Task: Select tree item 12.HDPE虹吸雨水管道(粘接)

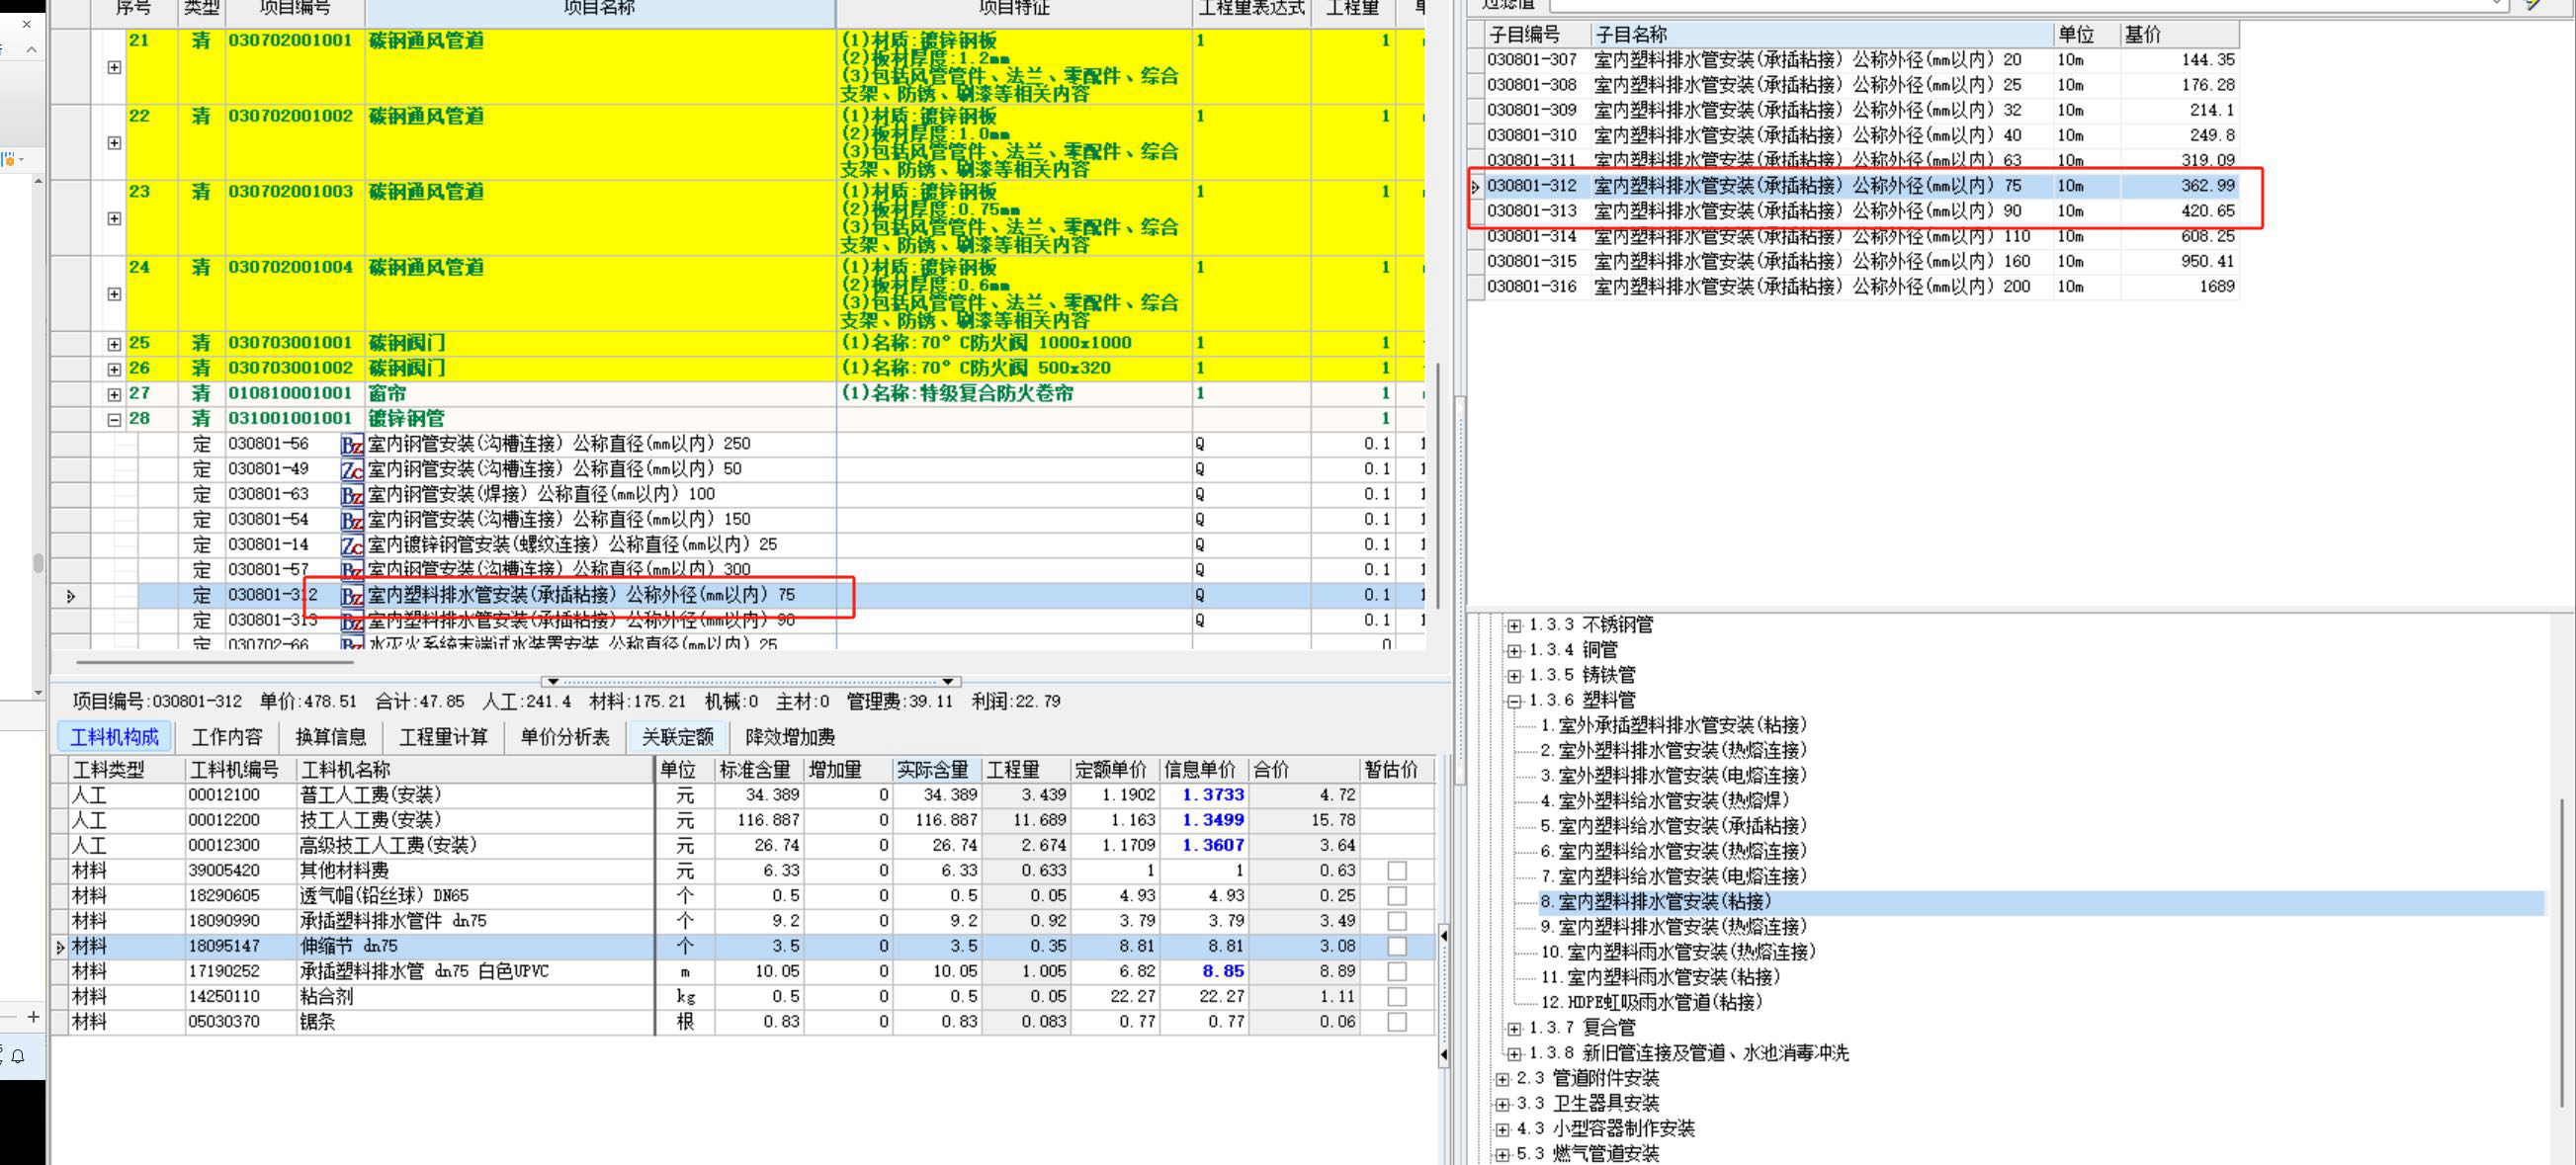Action: (1651, 1002)
